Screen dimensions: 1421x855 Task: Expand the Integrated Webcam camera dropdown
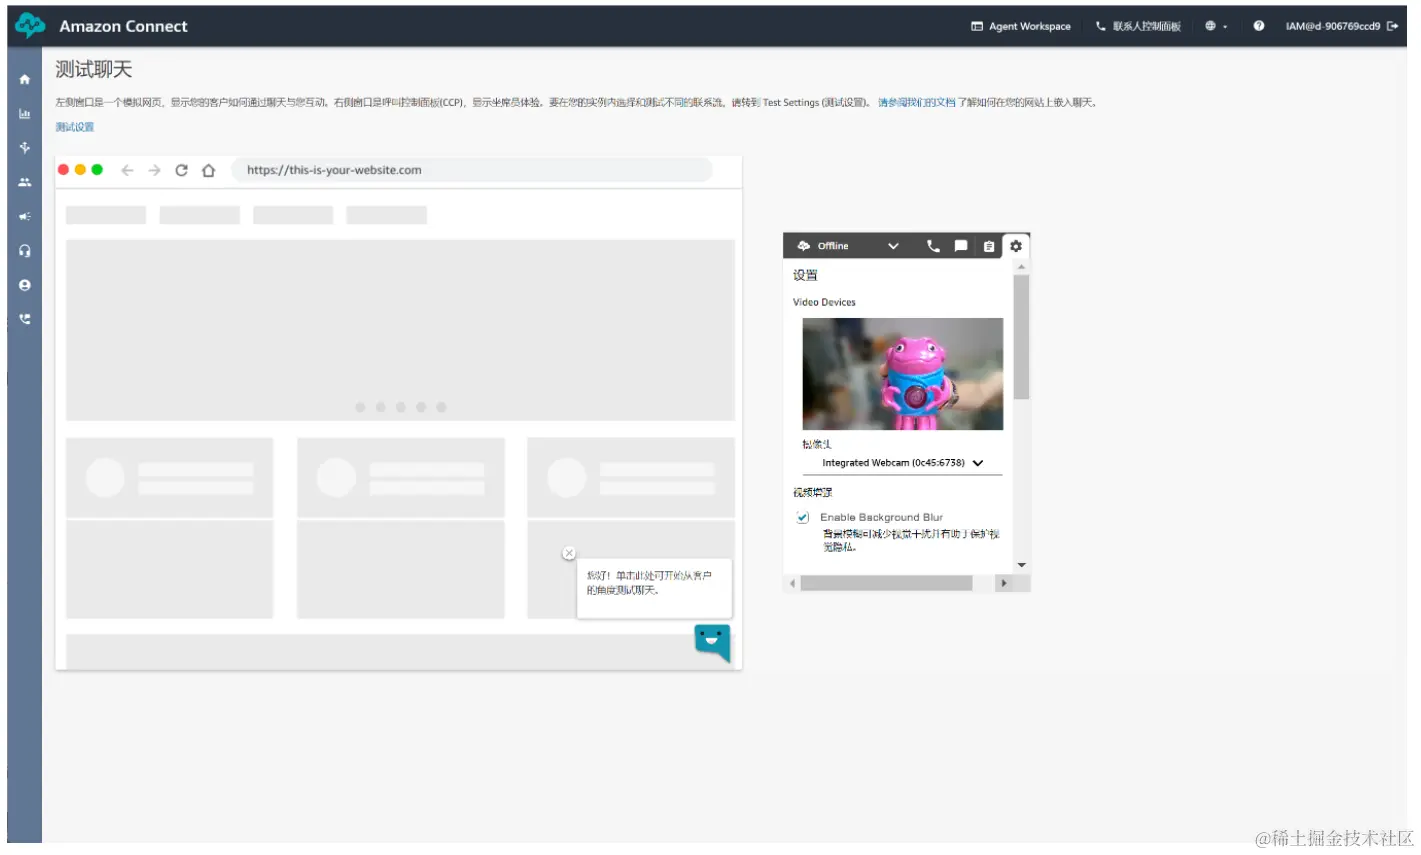[x=903, y=463]
